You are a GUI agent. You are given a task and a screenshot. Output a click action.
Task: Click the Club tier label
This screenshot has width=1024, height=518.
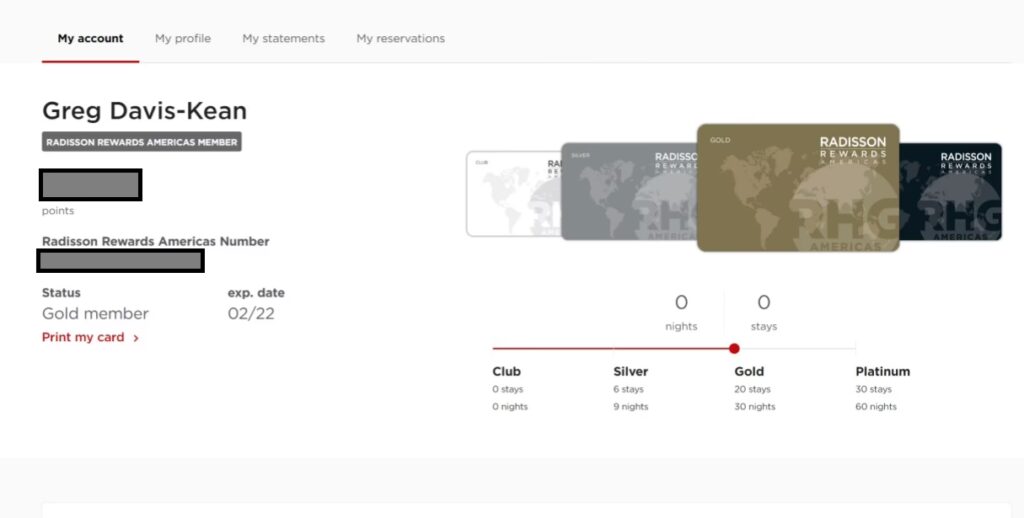[507, 372]
